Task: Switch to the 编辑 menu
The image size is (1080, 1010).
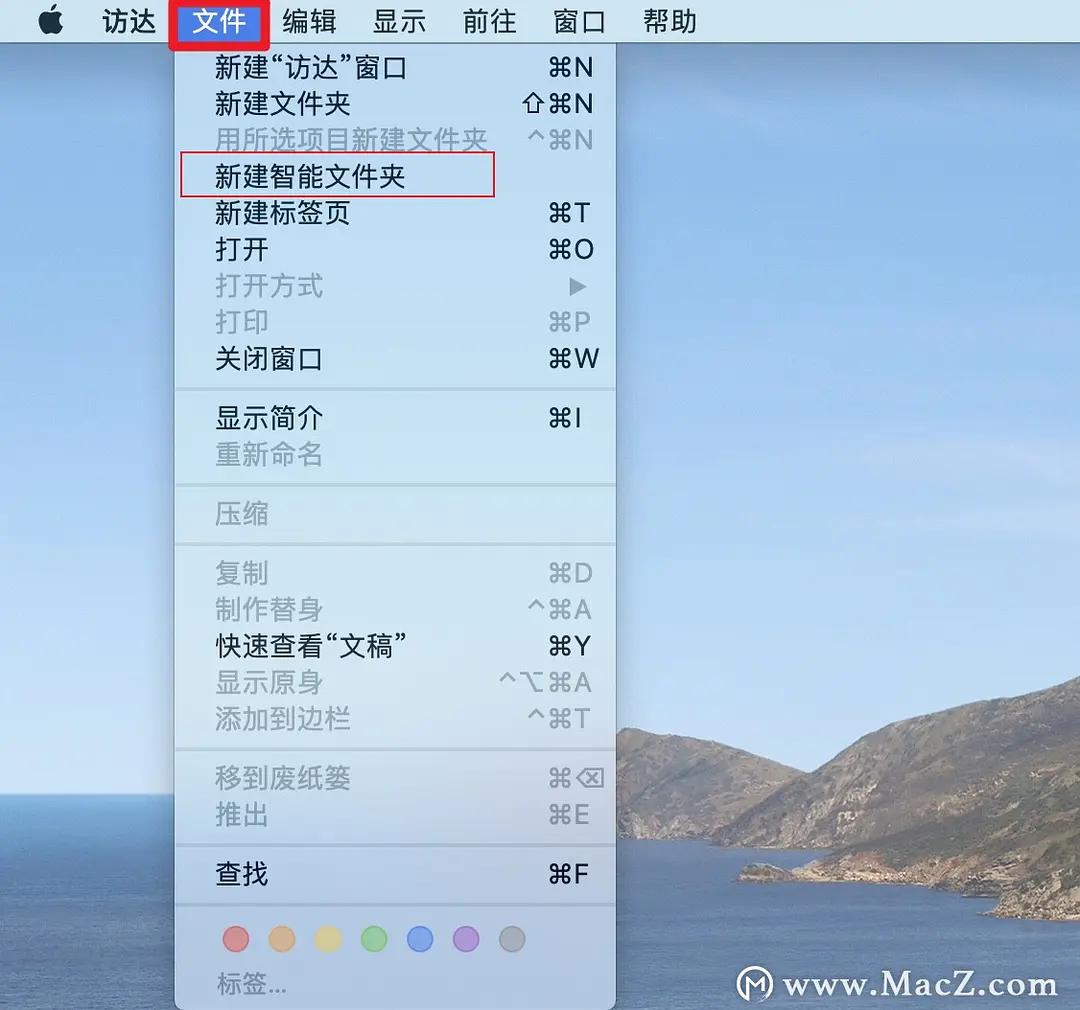Action: click(x=309, y=22)
